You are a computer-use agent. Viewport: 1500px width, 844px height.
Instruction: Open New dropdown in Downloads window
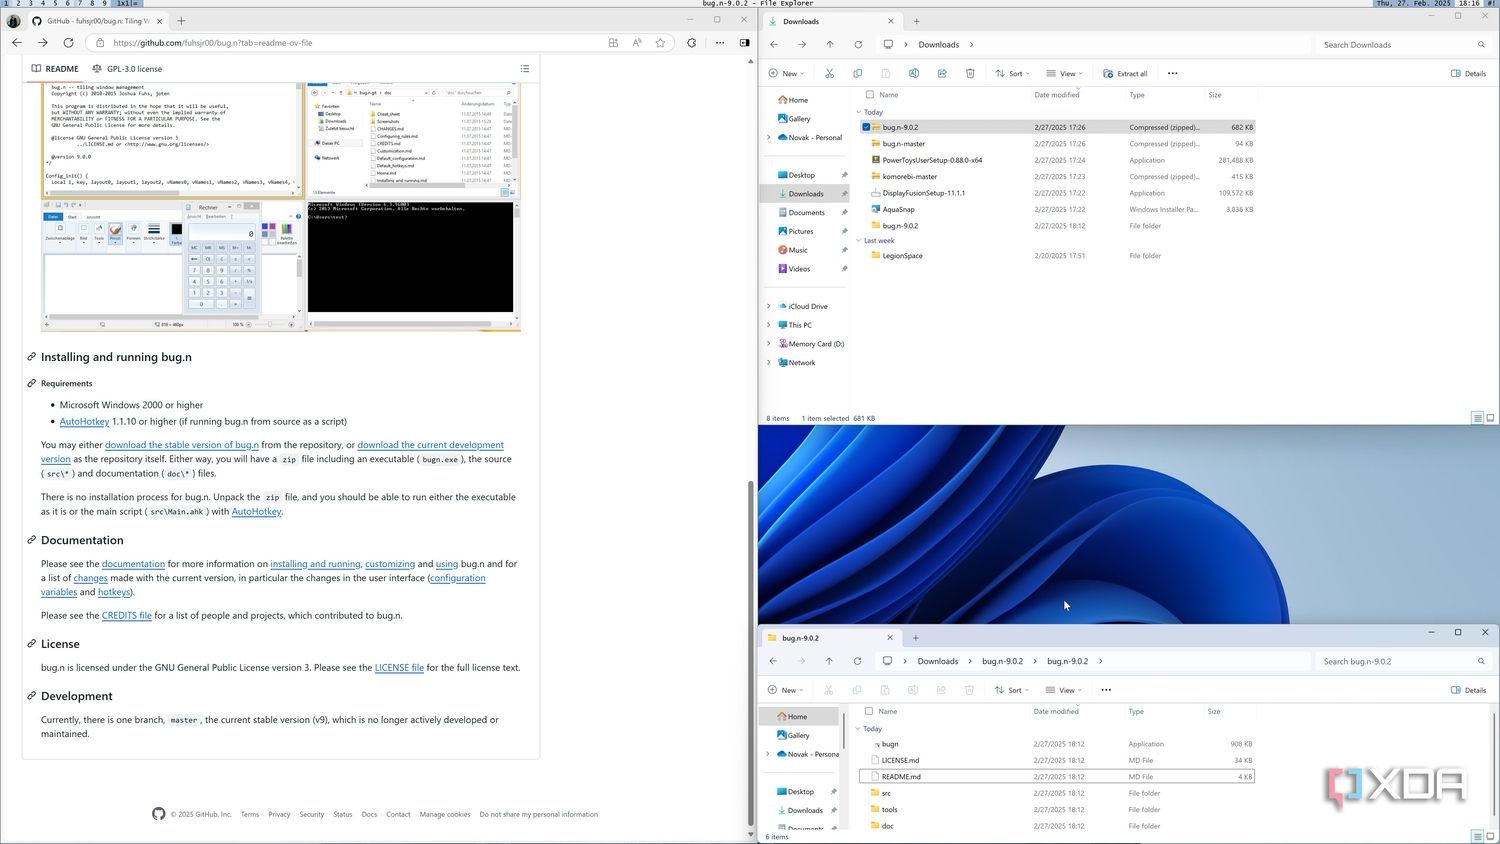click(786, 73)
